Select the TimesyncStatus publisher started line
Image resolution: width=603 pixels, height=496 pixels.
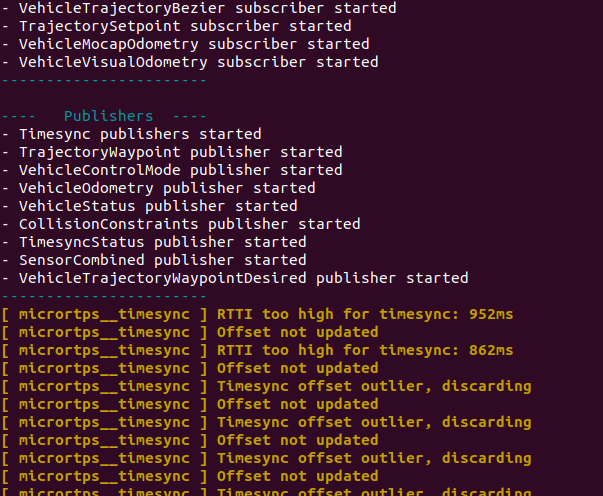pos(162,242)
